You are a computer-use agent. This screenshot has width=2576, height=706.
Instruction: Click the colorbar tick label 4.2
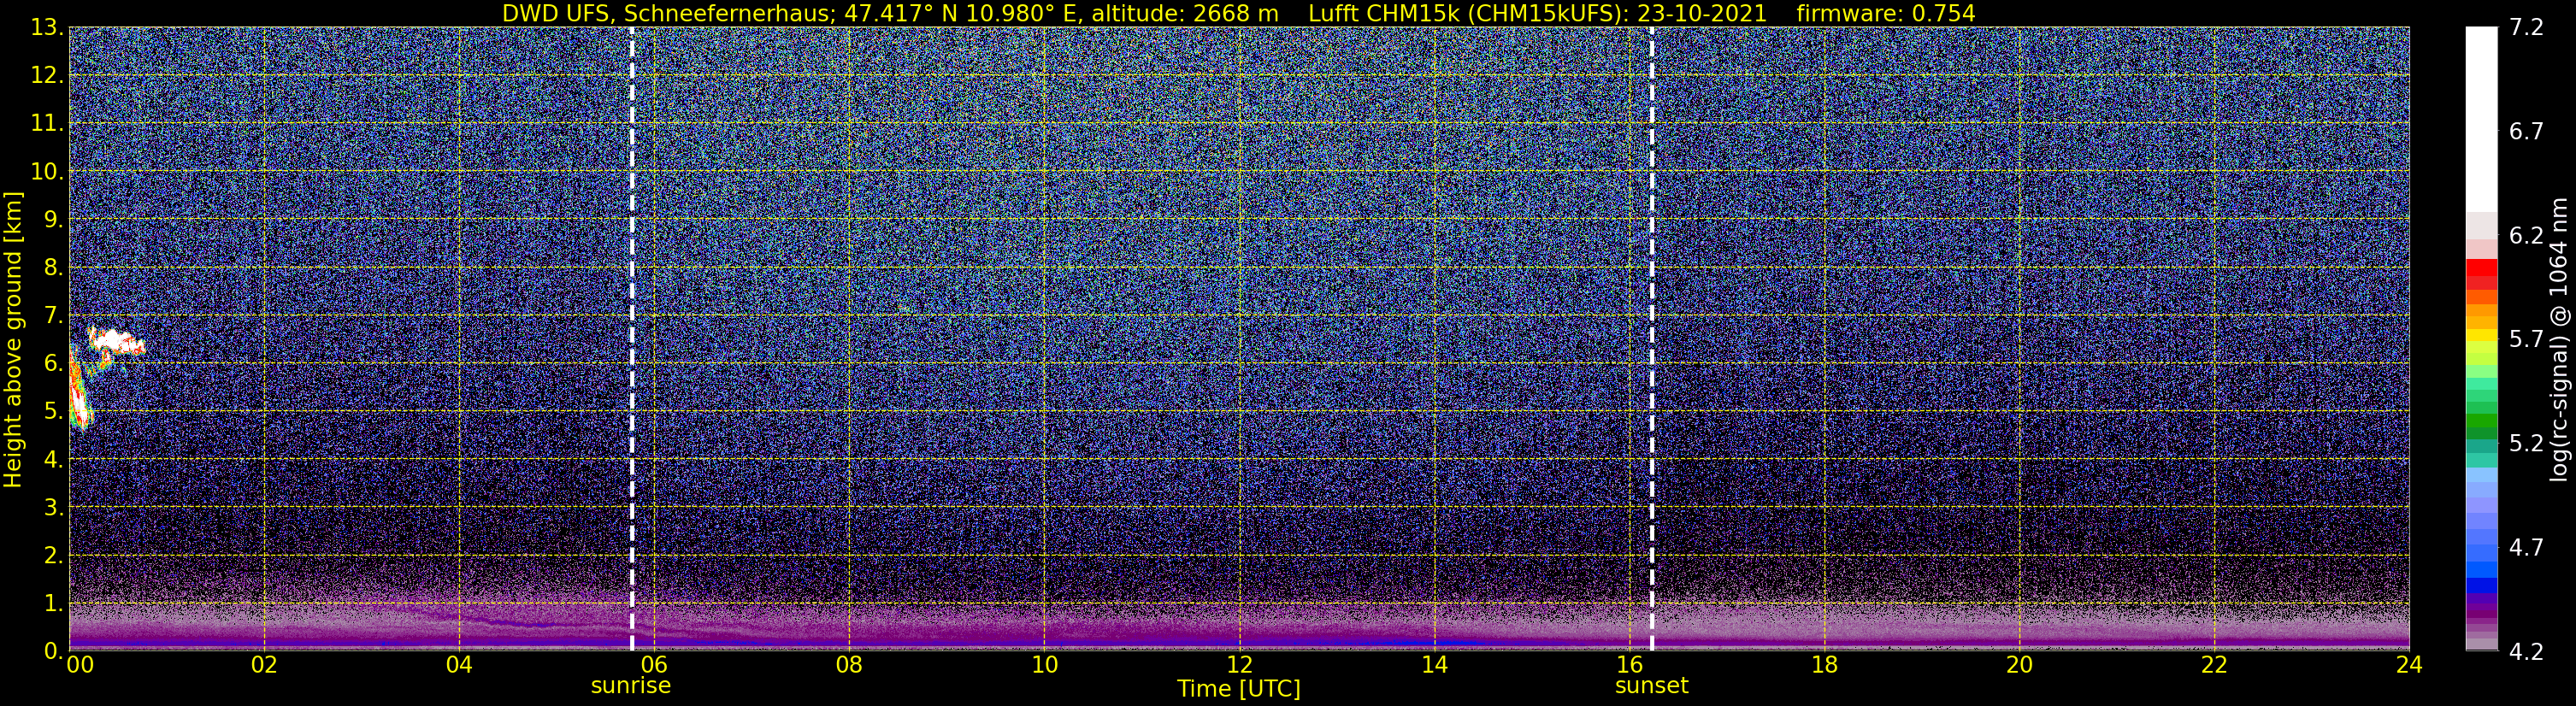click(2526, 652)
